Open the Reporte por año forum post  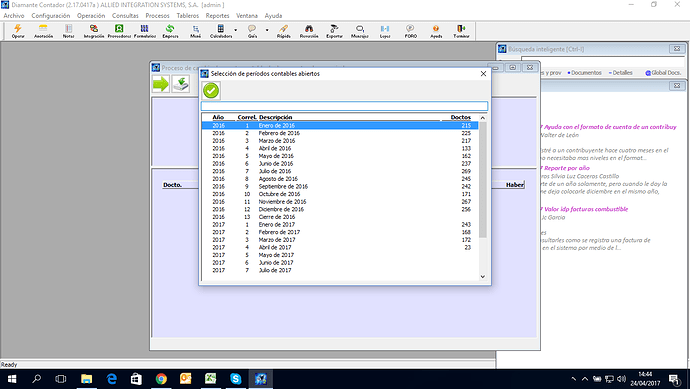[x=565, y=168]
